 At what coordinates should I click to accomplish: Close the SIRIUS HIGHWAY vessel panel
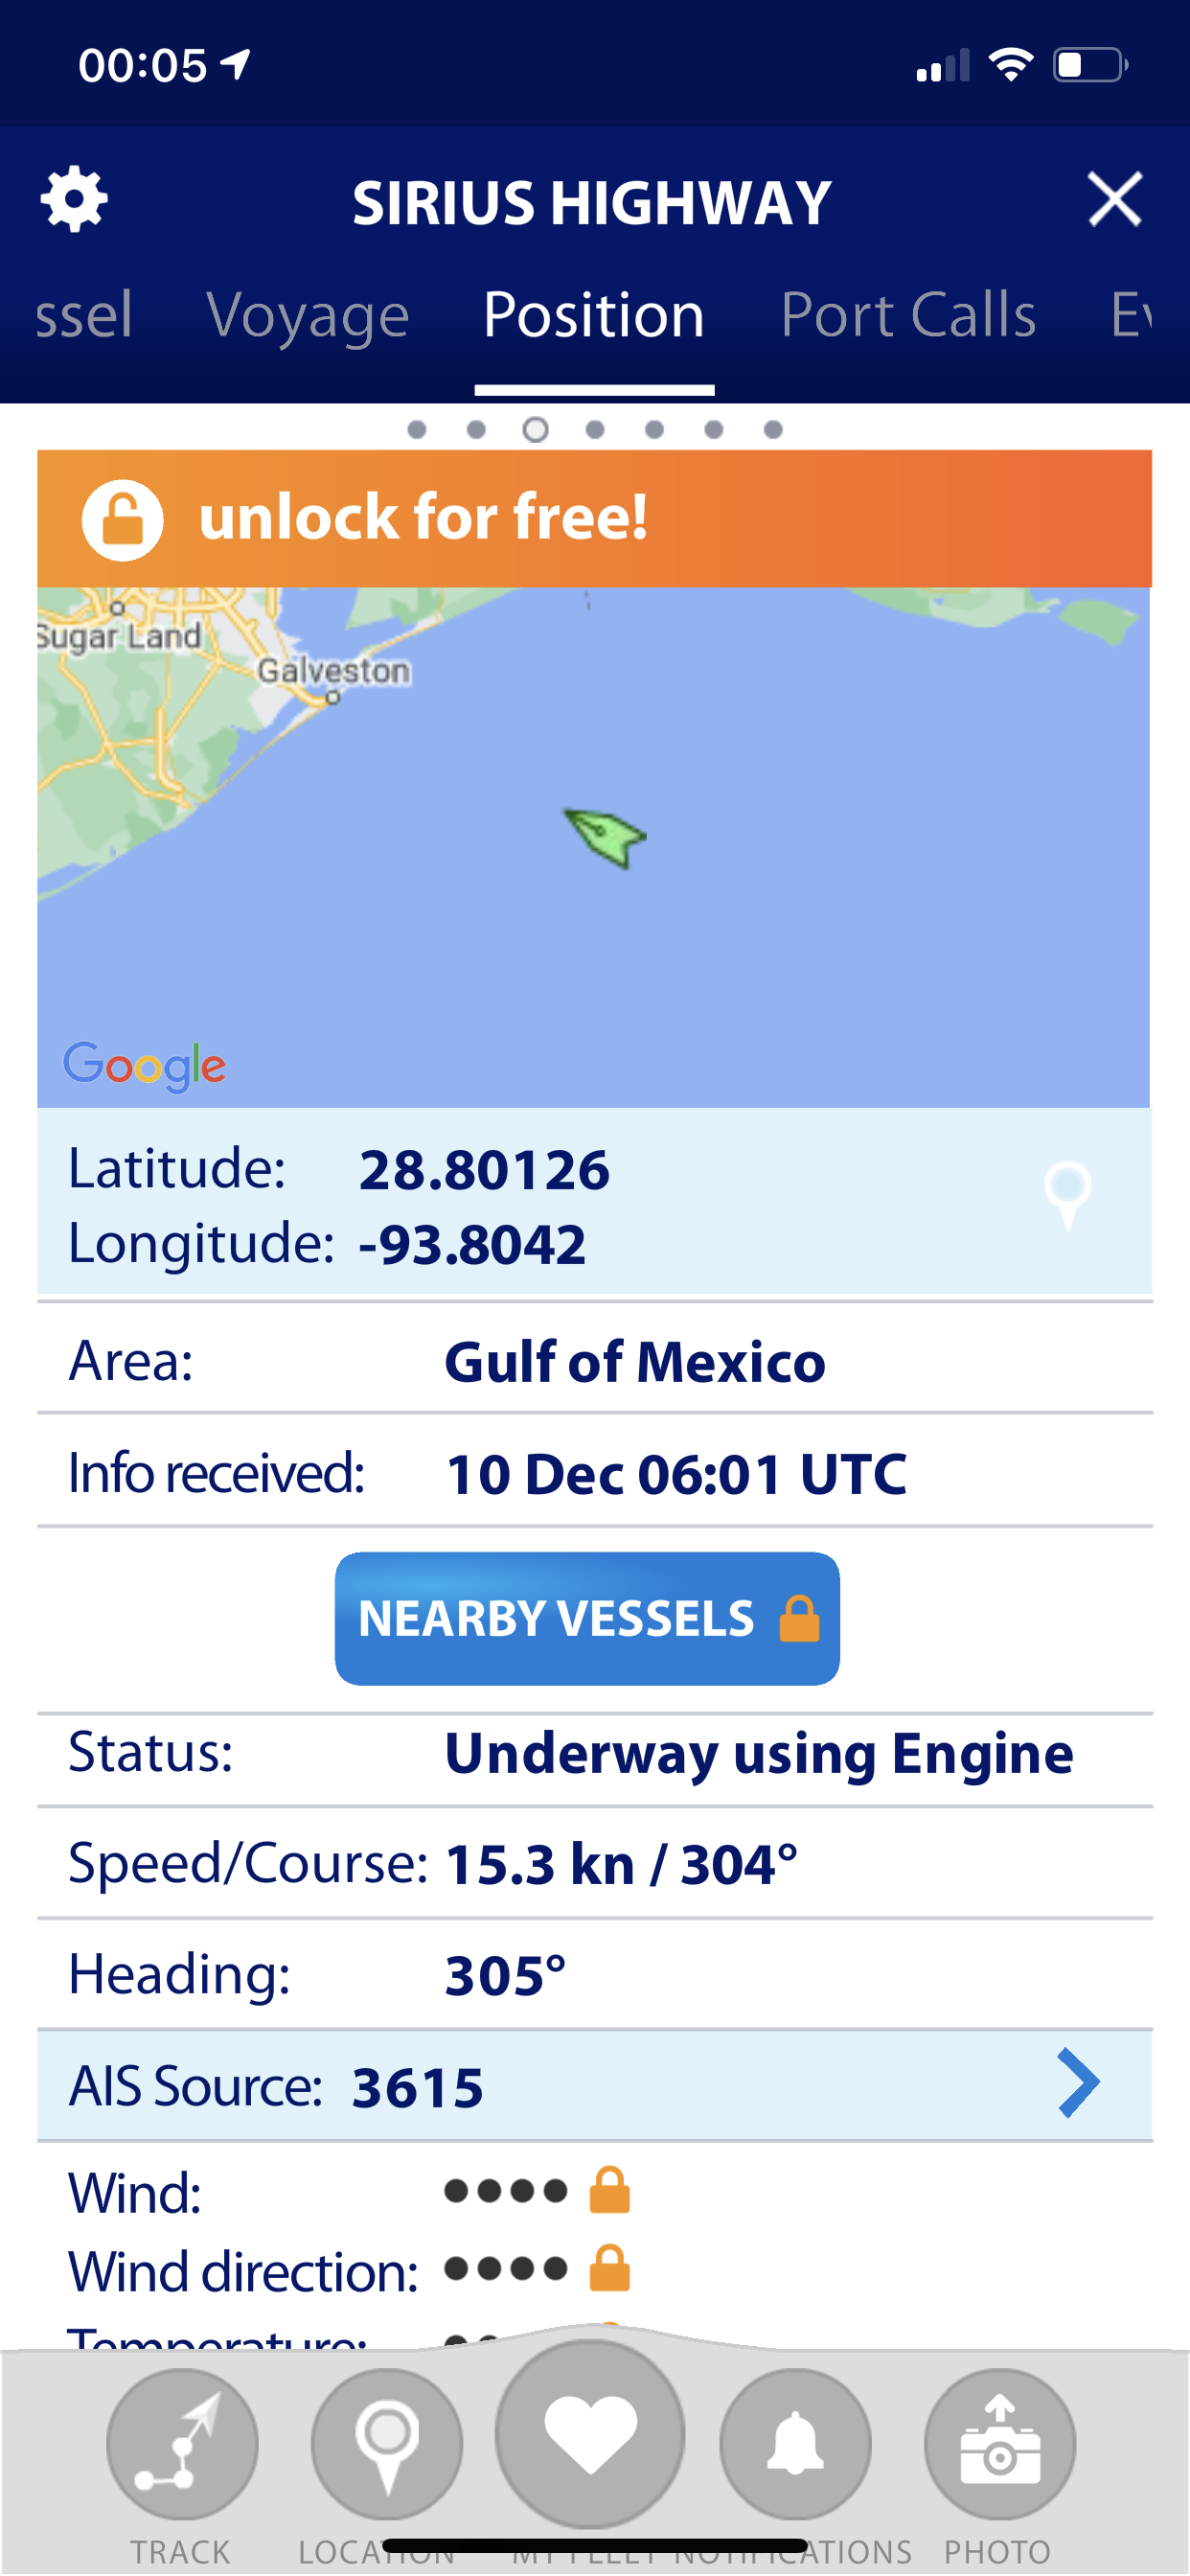click(1114, 199)
